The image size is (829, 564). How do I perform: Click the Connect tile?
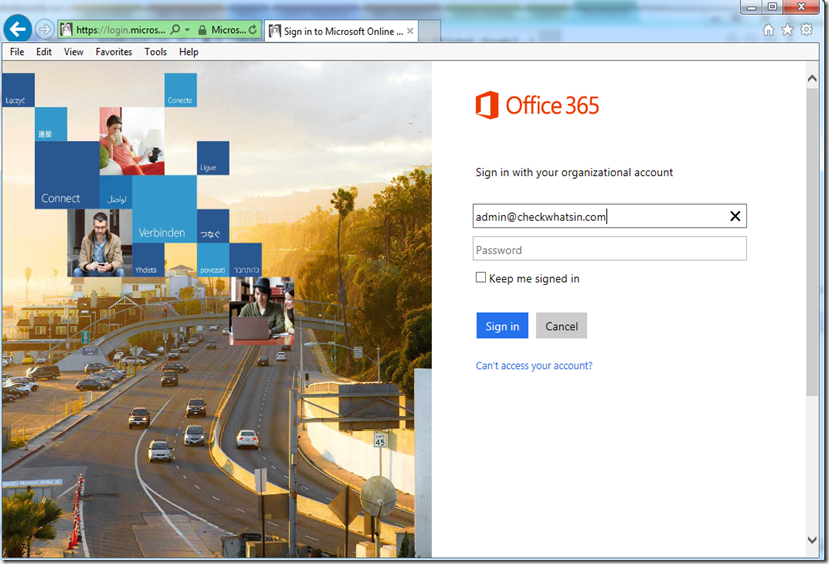[67, 175]
